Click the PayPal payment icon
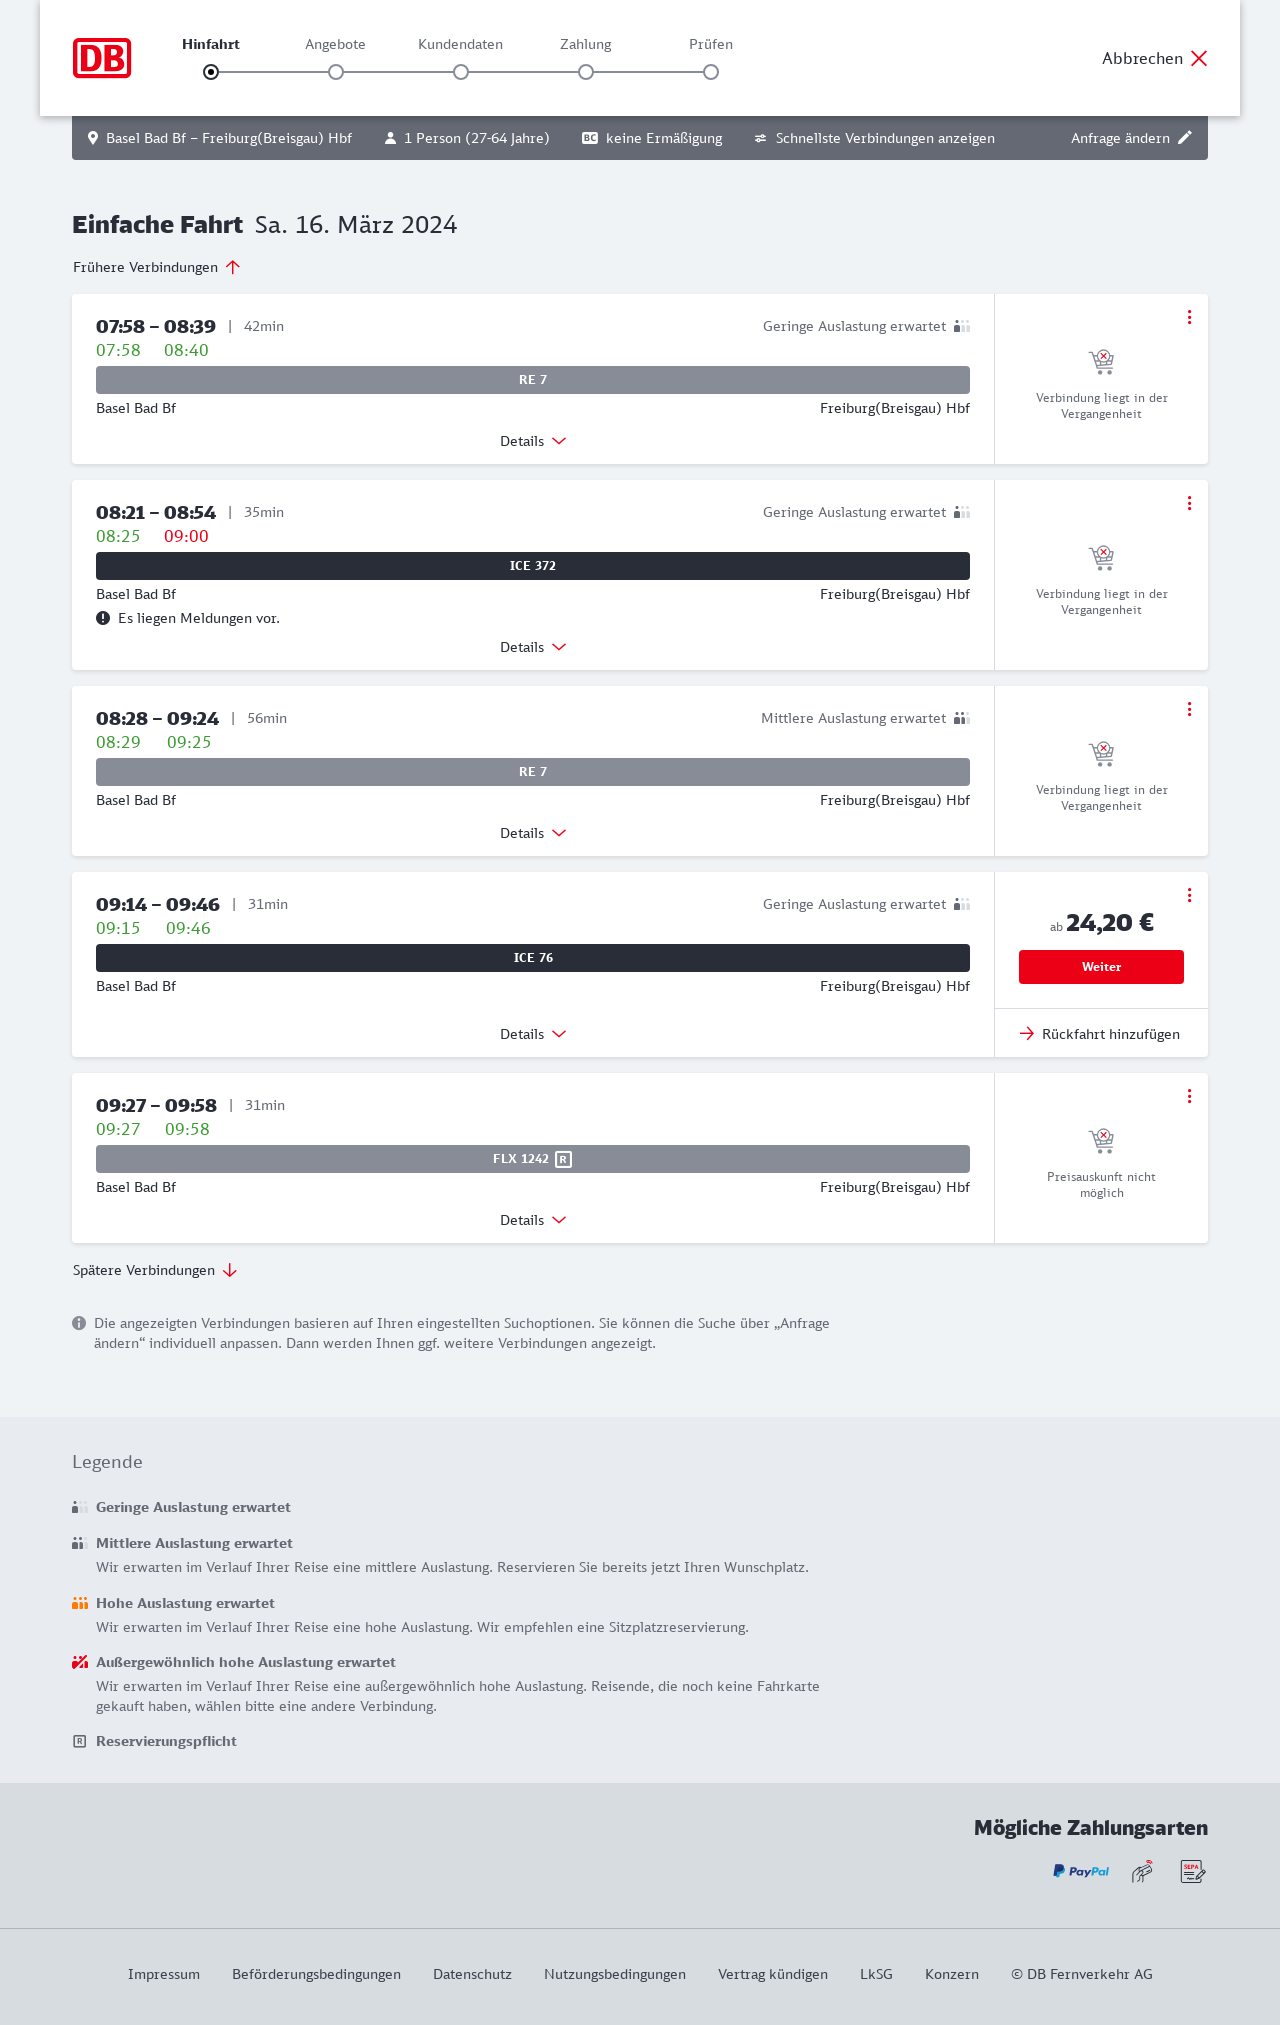 1081,1871
